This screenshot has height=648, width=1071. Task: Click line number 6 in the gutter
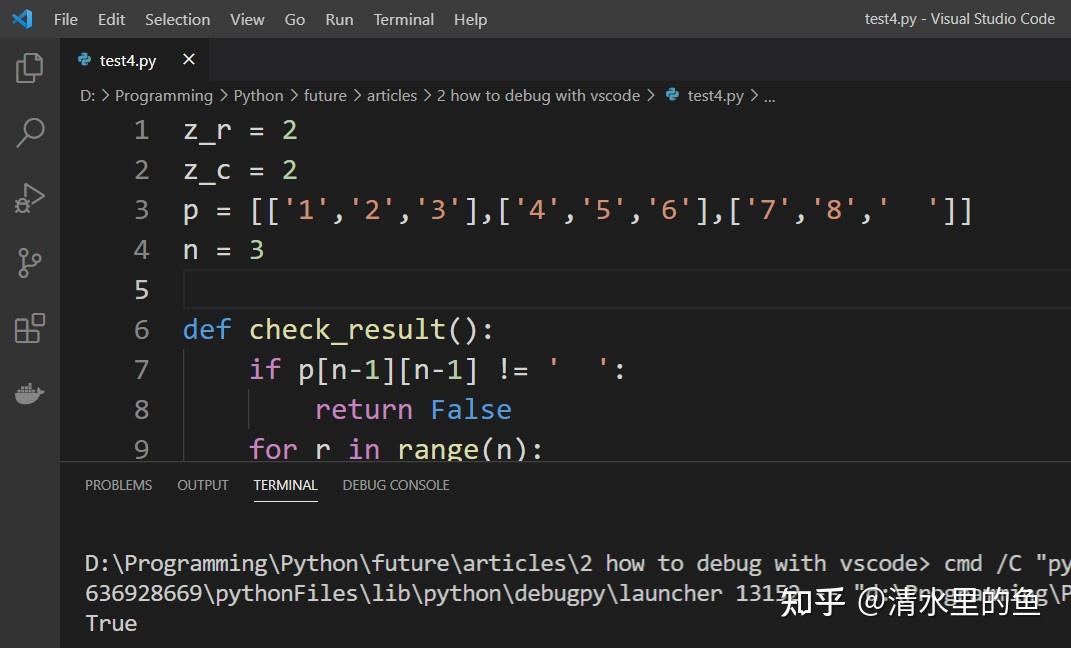pyautogui.click(x=141, y=330)
